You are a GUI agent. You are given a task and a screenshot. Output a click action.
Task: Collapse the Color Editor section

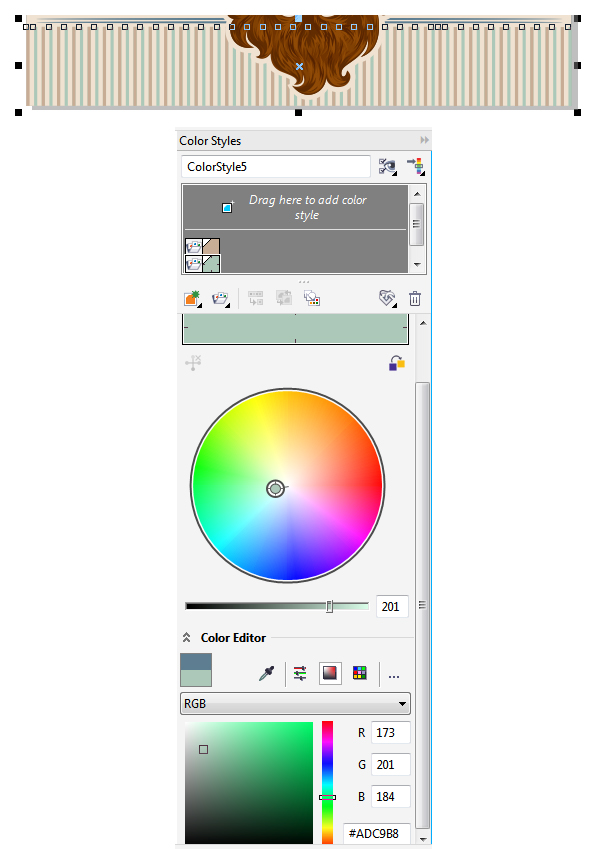[x=186, y=637]
